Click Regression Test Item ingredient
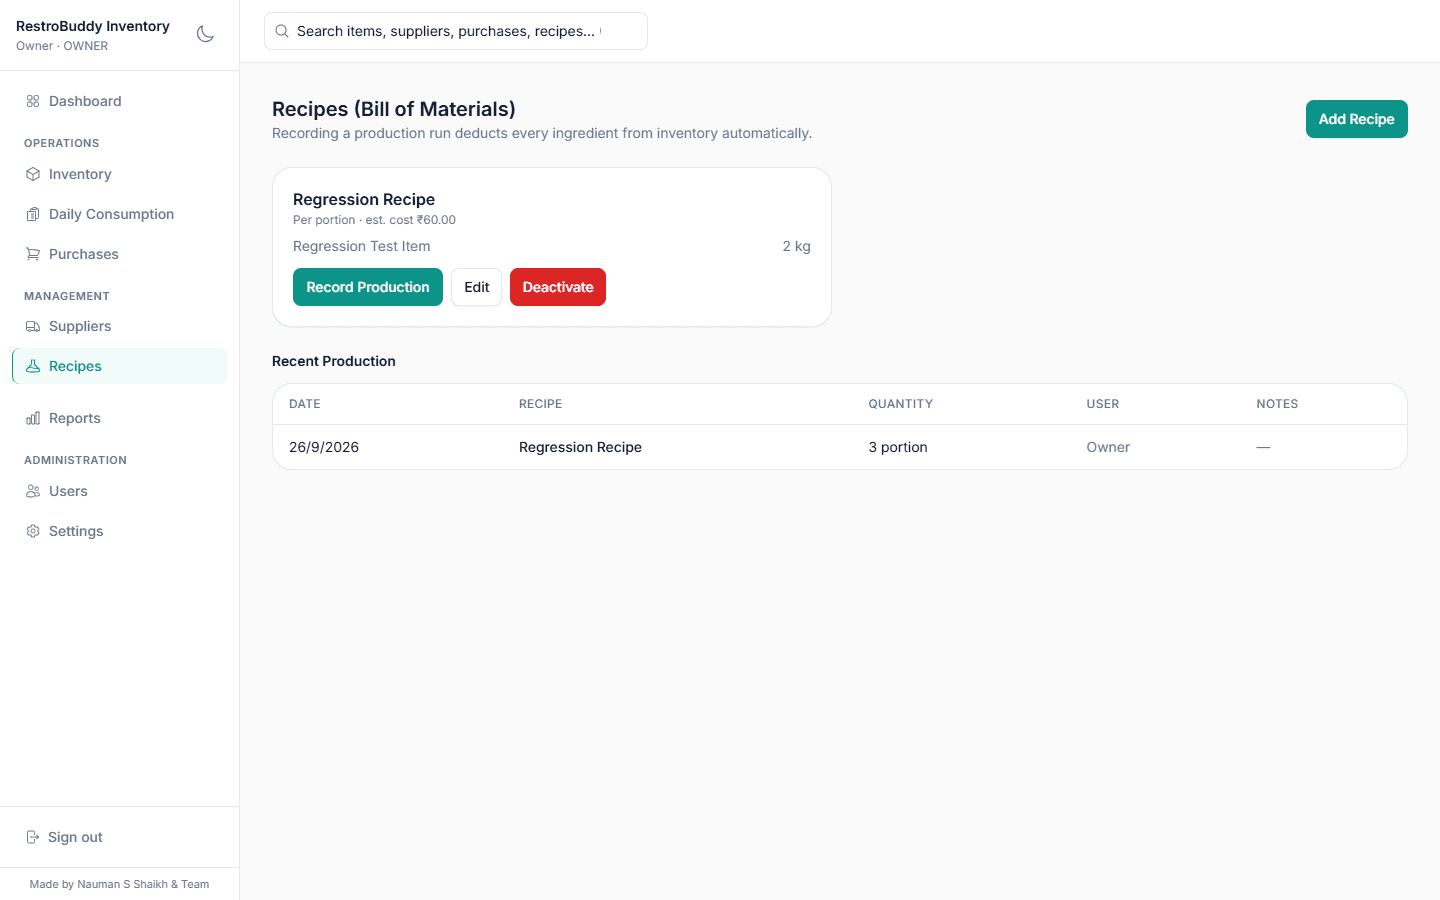Image resolution: width=1440 pixels, height=900 pixels. (362, 246)
